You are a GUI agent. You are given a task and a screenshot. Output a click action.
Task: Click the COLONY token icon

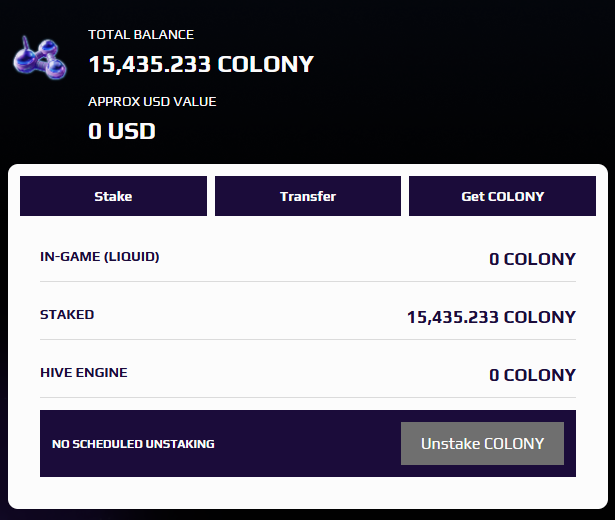click(40, 58)
